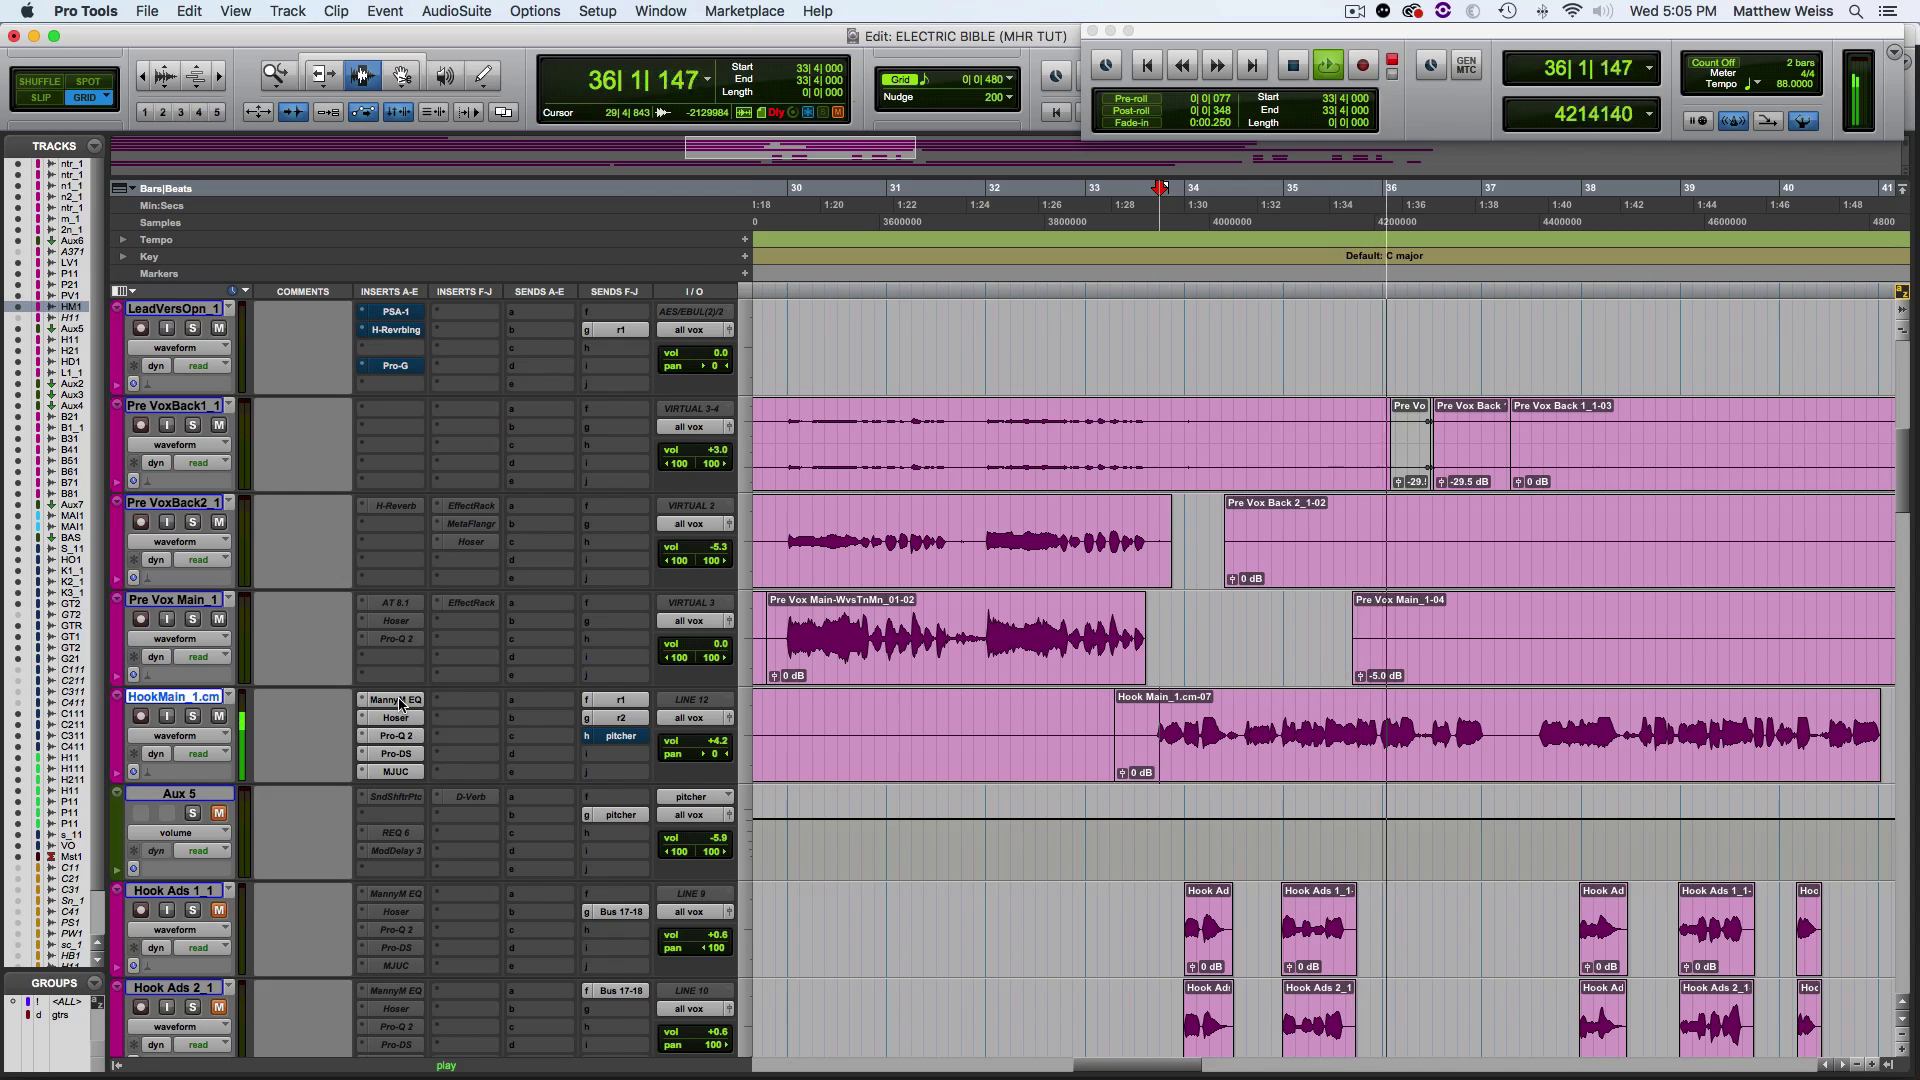1920x1080 pixels.
Task: Click the Rewind transport button
Action: [x=1182, y=66]
